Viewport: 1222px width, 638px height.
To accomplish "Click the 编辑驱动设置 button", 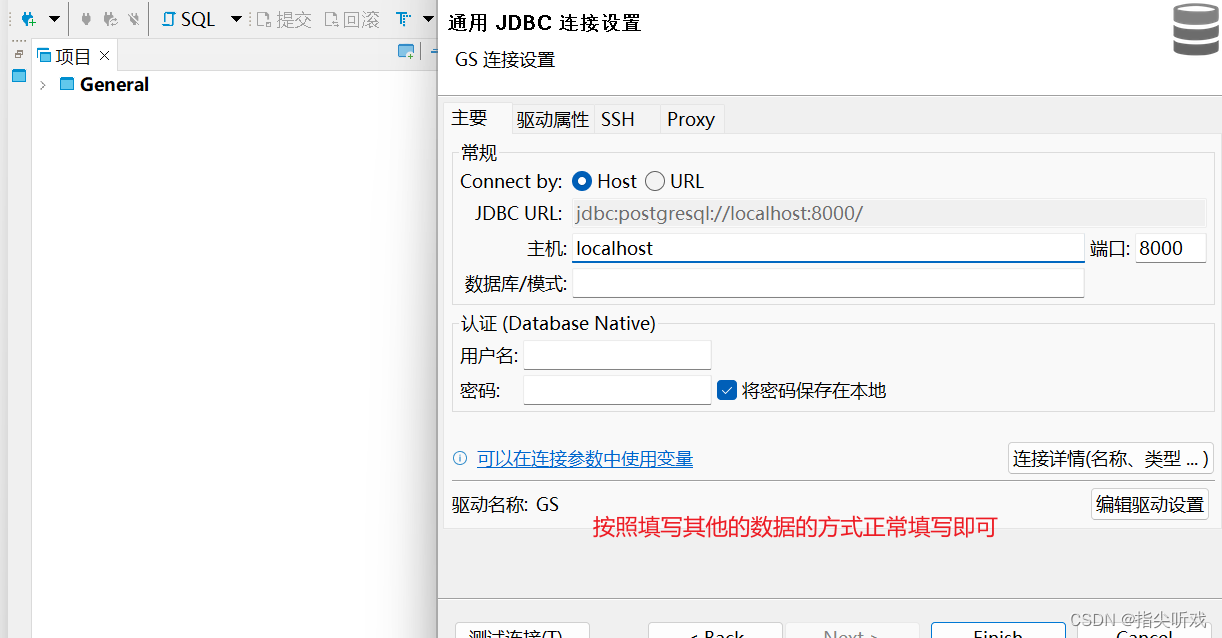I will click(1149, 504).
